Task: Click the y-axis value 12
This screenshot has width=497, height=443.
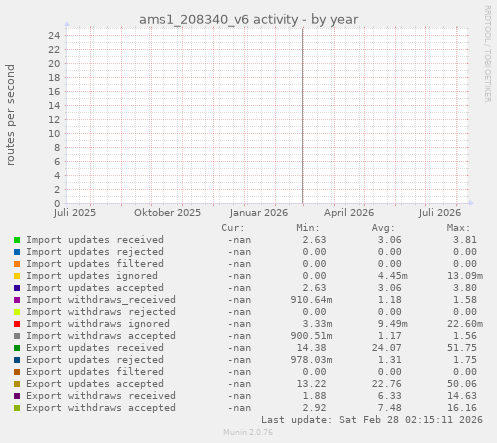Action: click(x=54, y=119)
